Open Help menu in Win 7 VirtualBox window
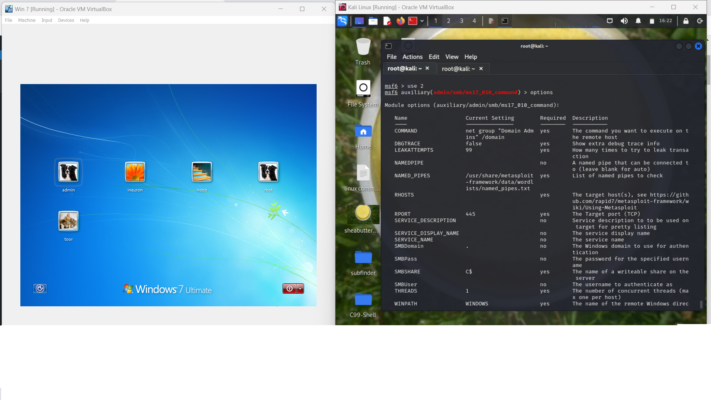 (x=84, y=20)
